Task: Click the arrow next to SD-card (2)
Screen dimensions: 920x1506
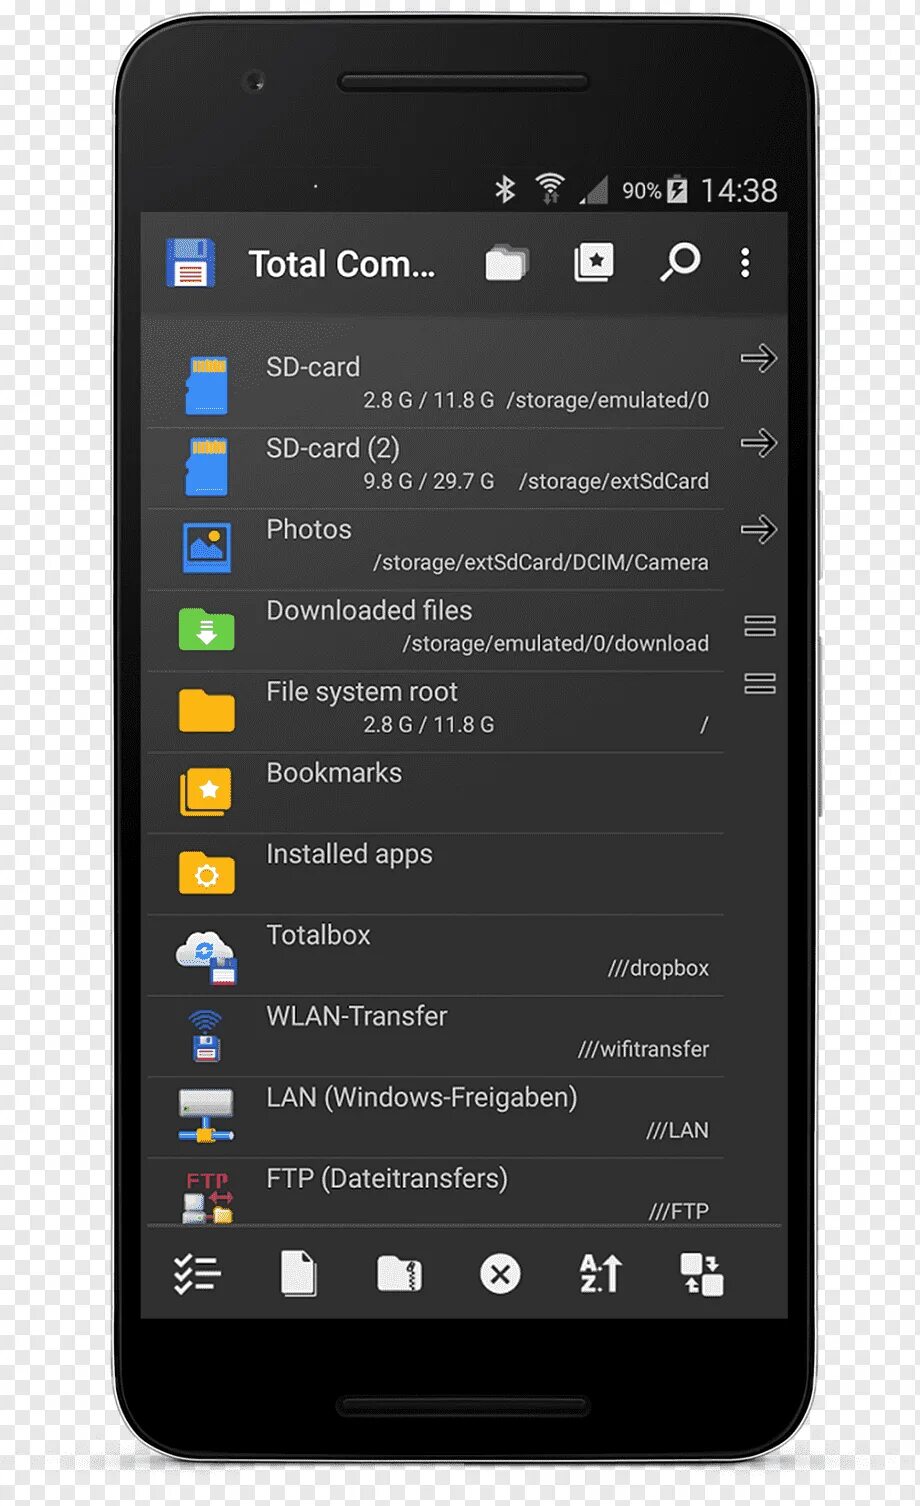Action: point(759,443)
